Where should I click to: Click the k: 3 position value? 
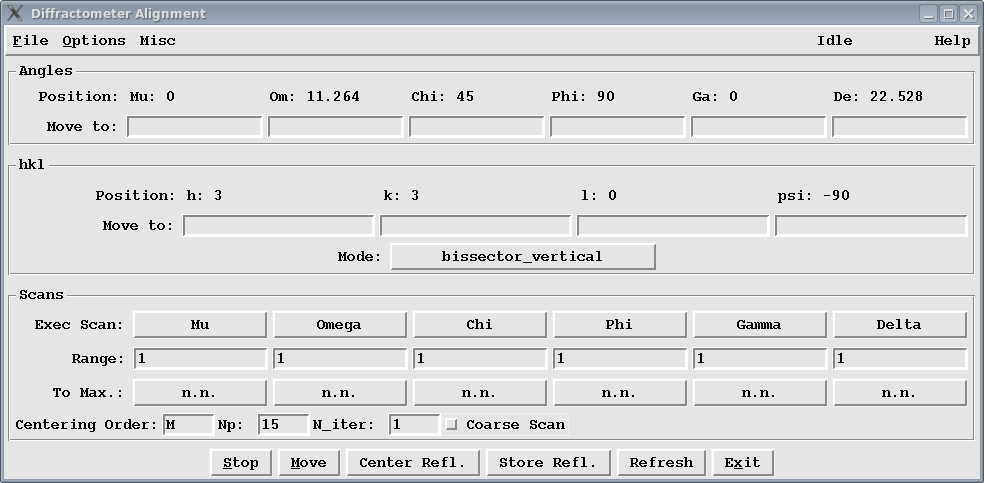coord(401,196)
